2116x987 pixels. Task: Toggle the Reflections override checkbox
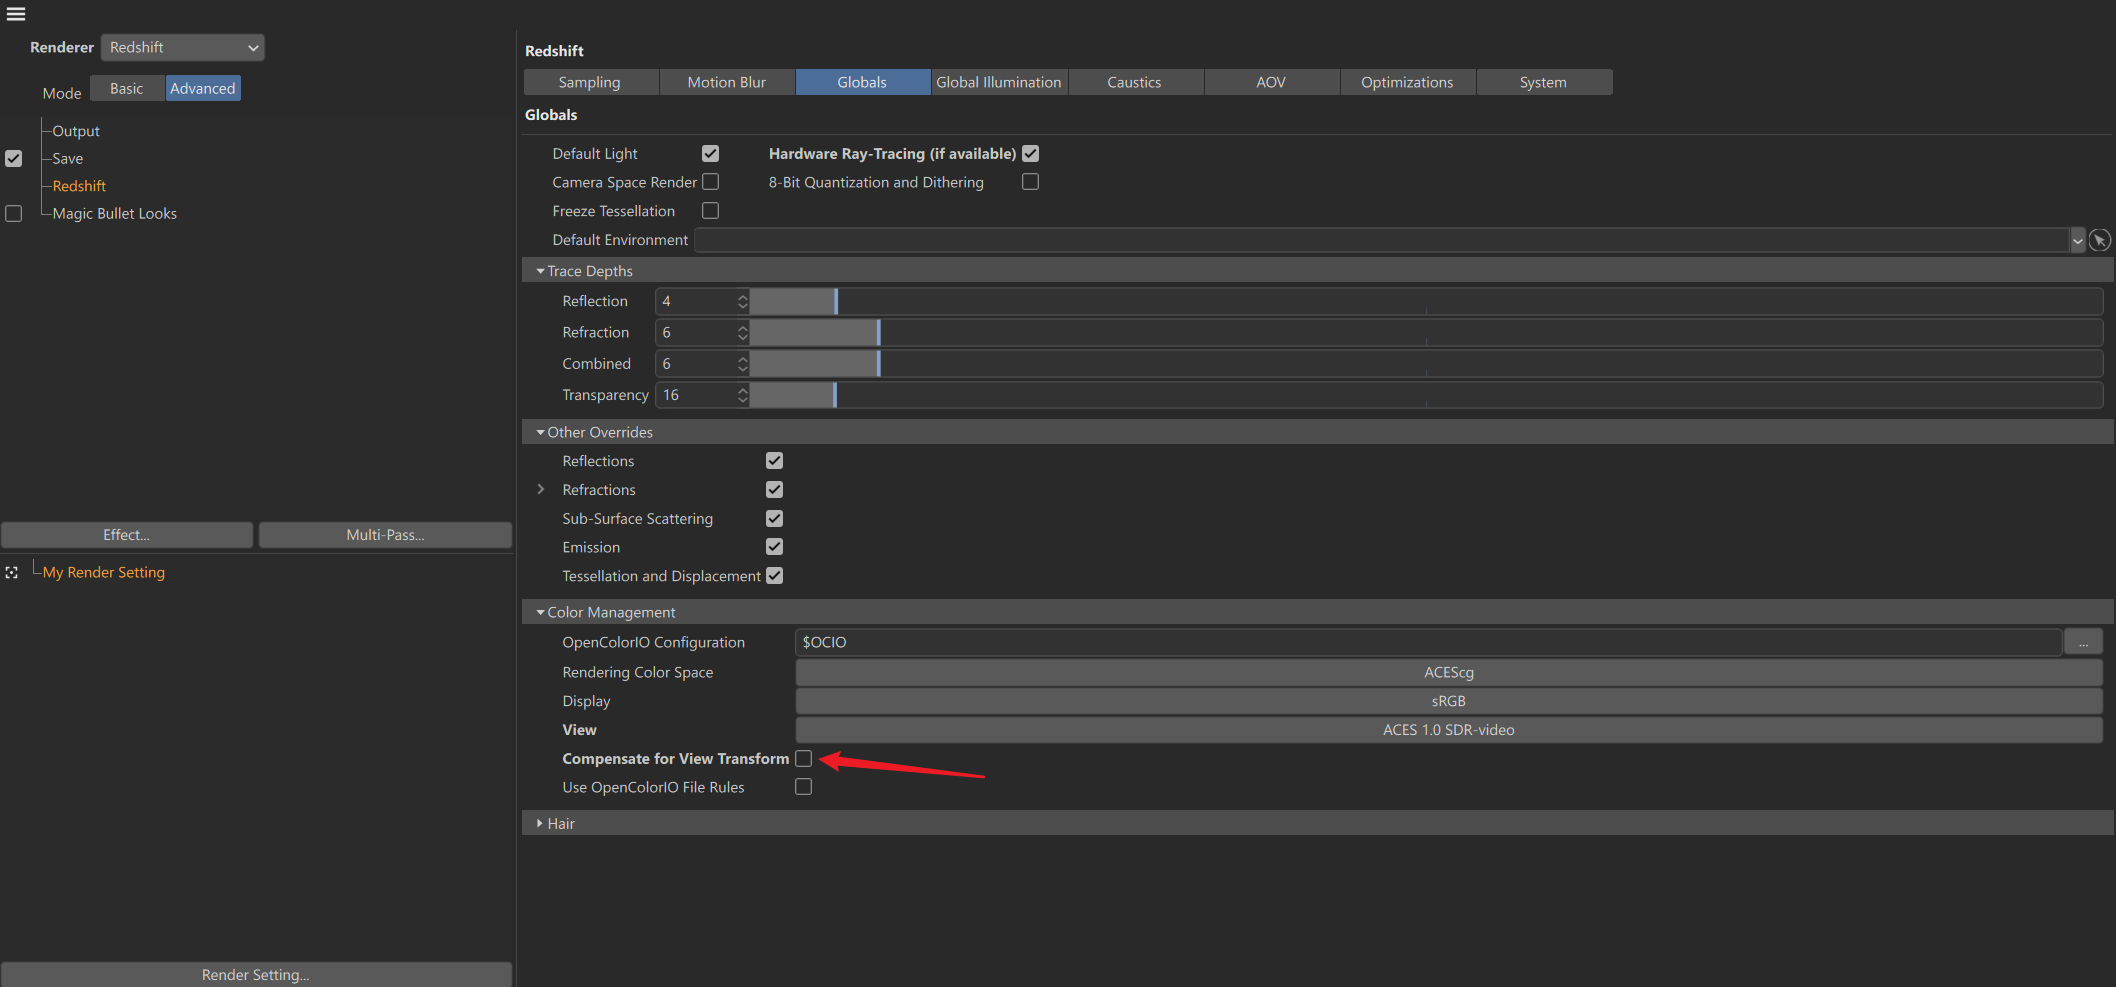pos(774,461)
